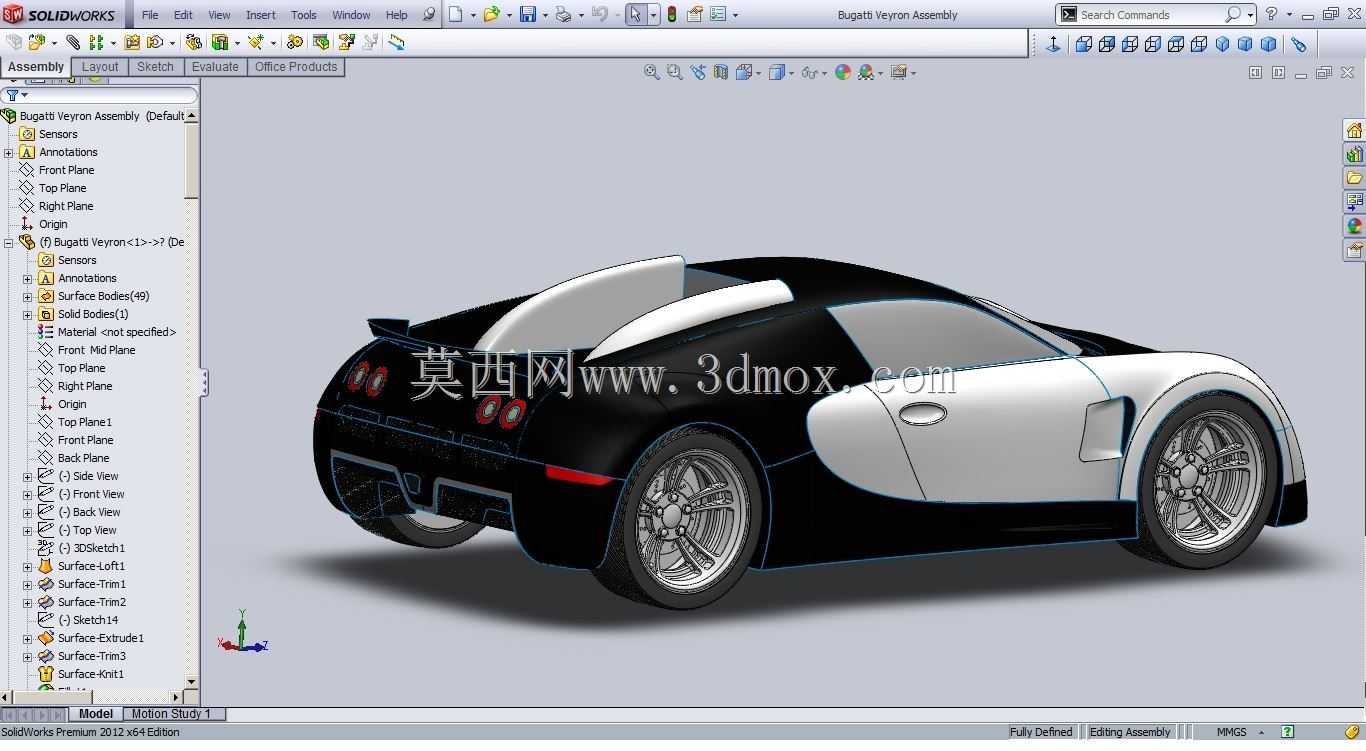Click the Rebuild traffic light icon

pyautogui.click(x=672, y=14)
